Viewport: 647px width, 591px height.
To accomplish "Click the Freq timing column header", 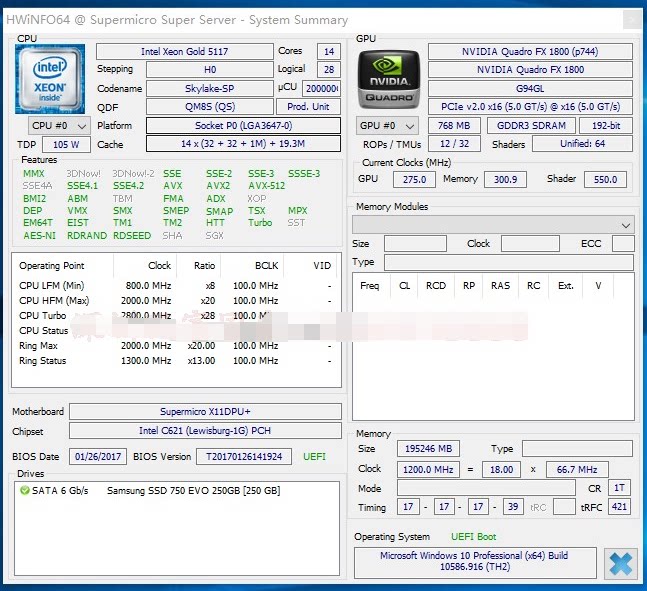I will click(x=370, y=286).
